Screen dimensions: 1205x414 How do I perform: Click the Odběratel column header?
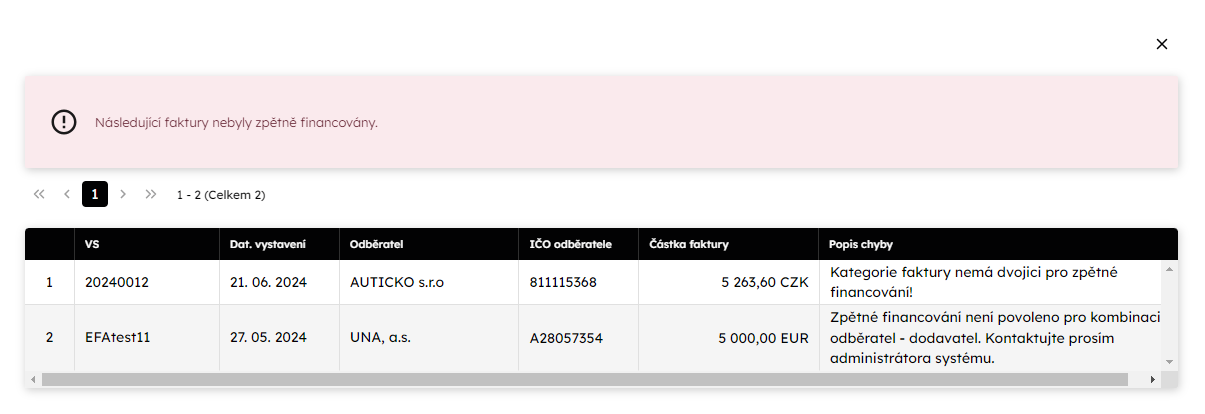pyautogui.click(x=377, y=244)
